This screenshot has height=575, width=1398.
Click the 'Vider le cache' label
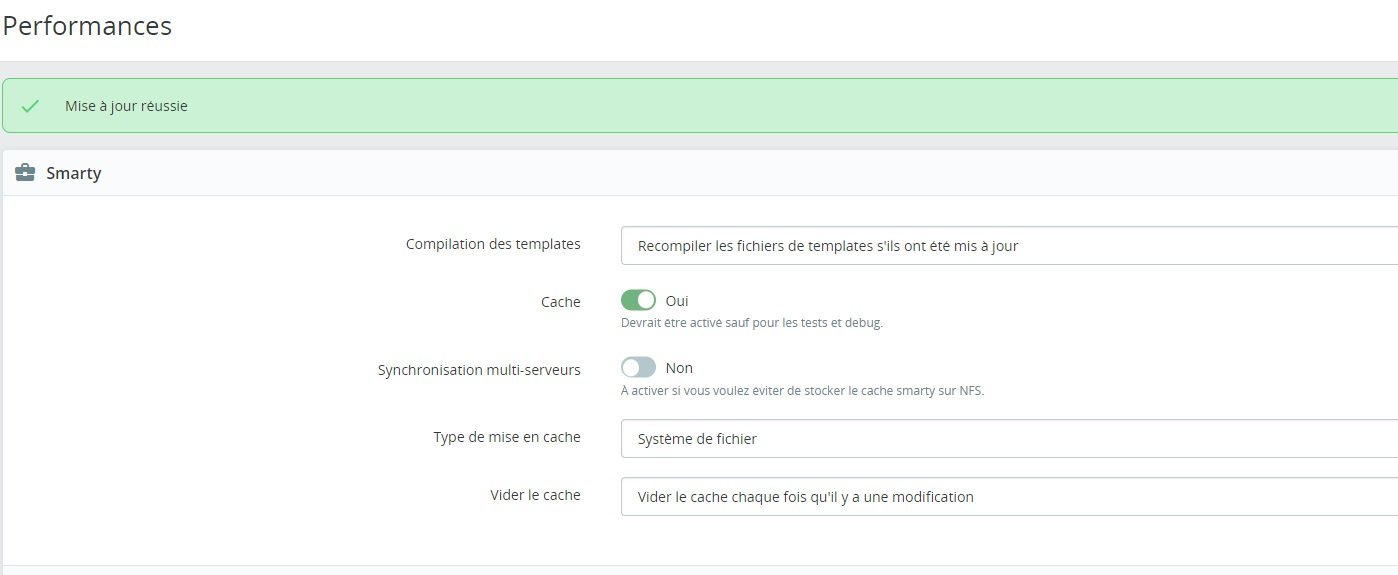[x=535, y=495]
